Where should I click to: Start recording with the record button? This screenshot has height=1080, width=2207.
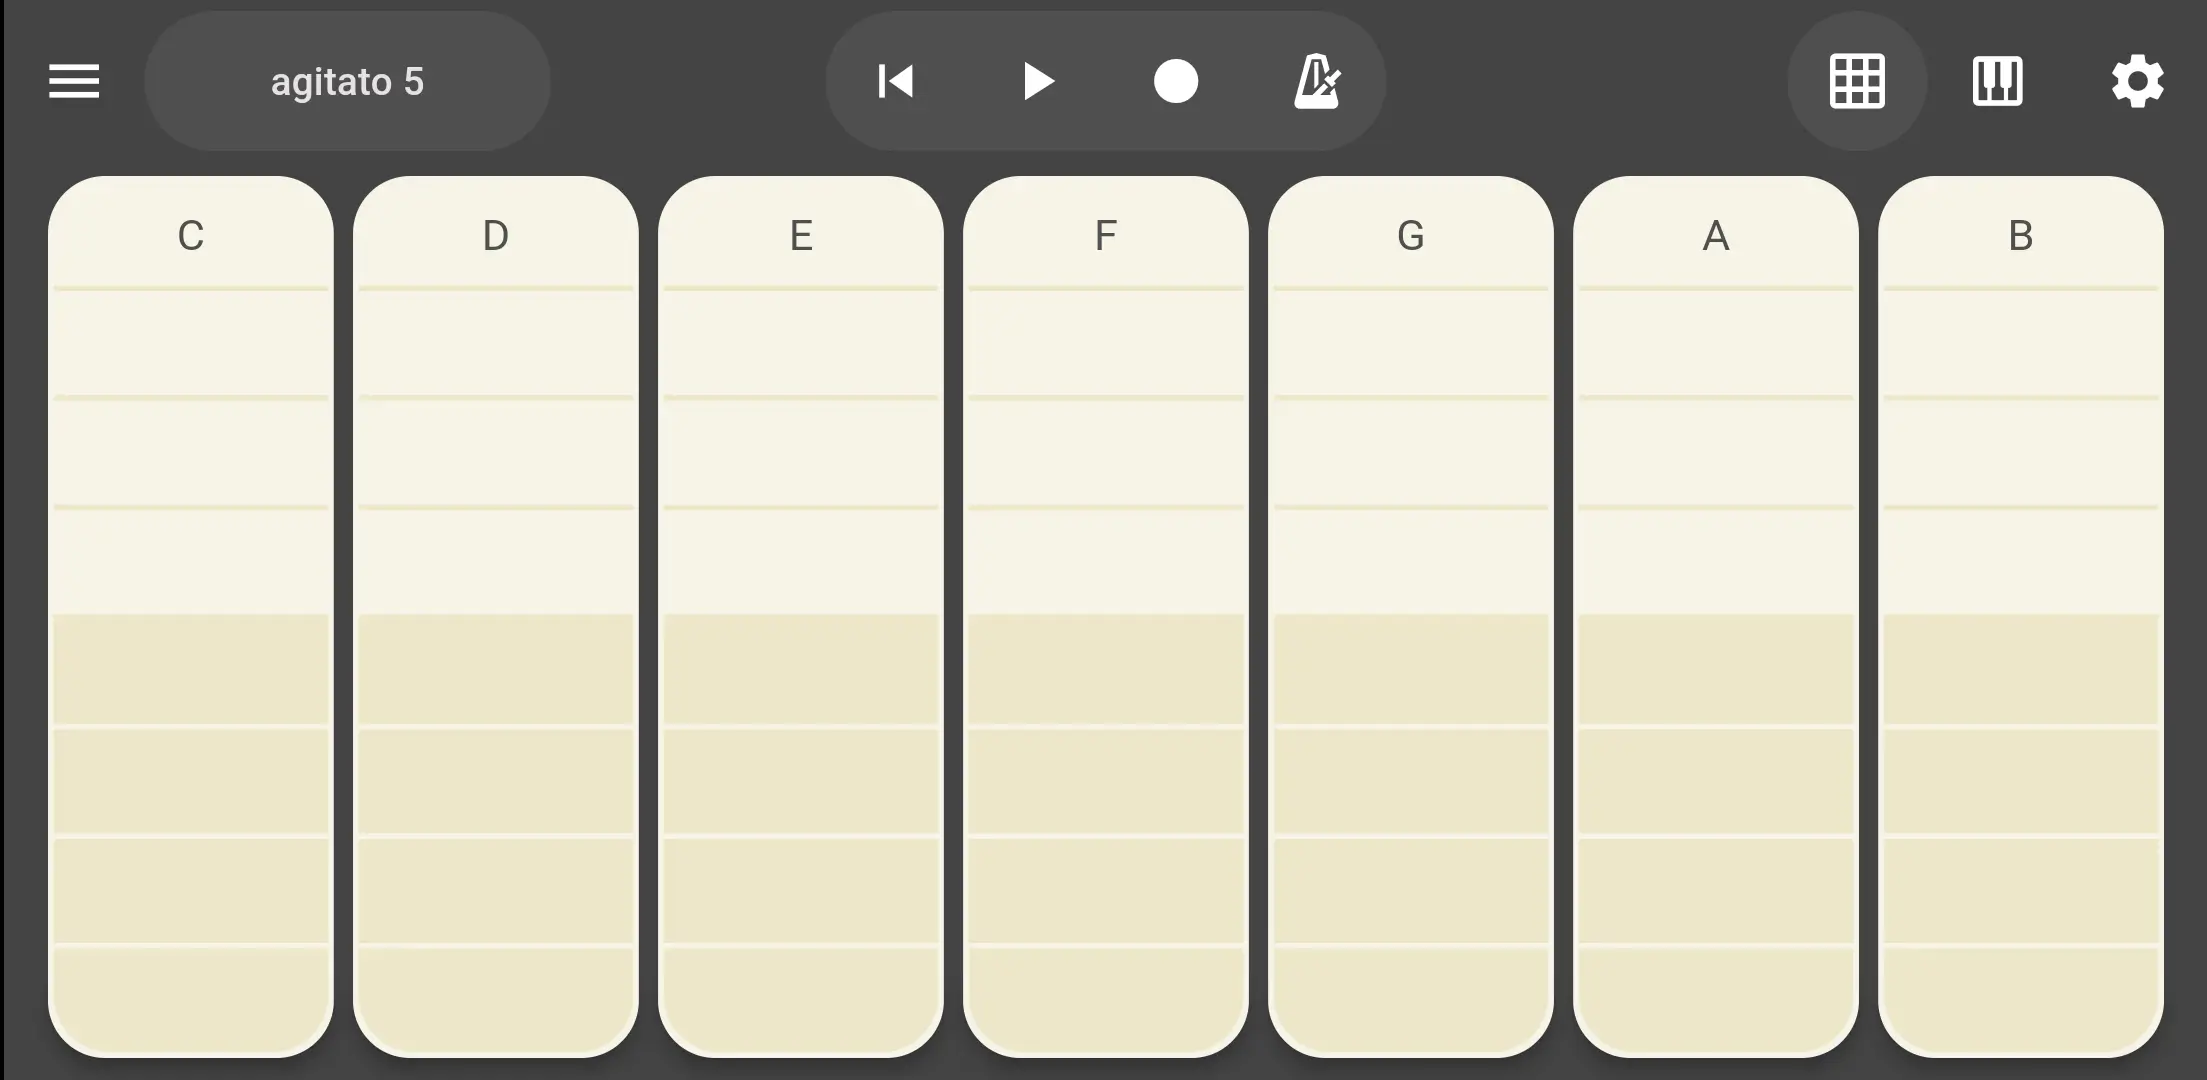point(1175,81)
